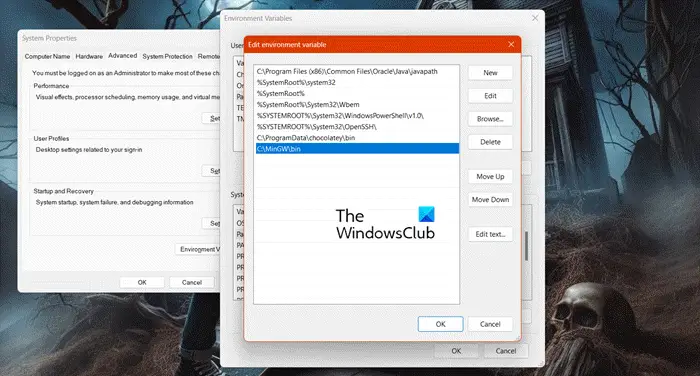Click Environment Variables button in System Properties

[x=198, y=249]
